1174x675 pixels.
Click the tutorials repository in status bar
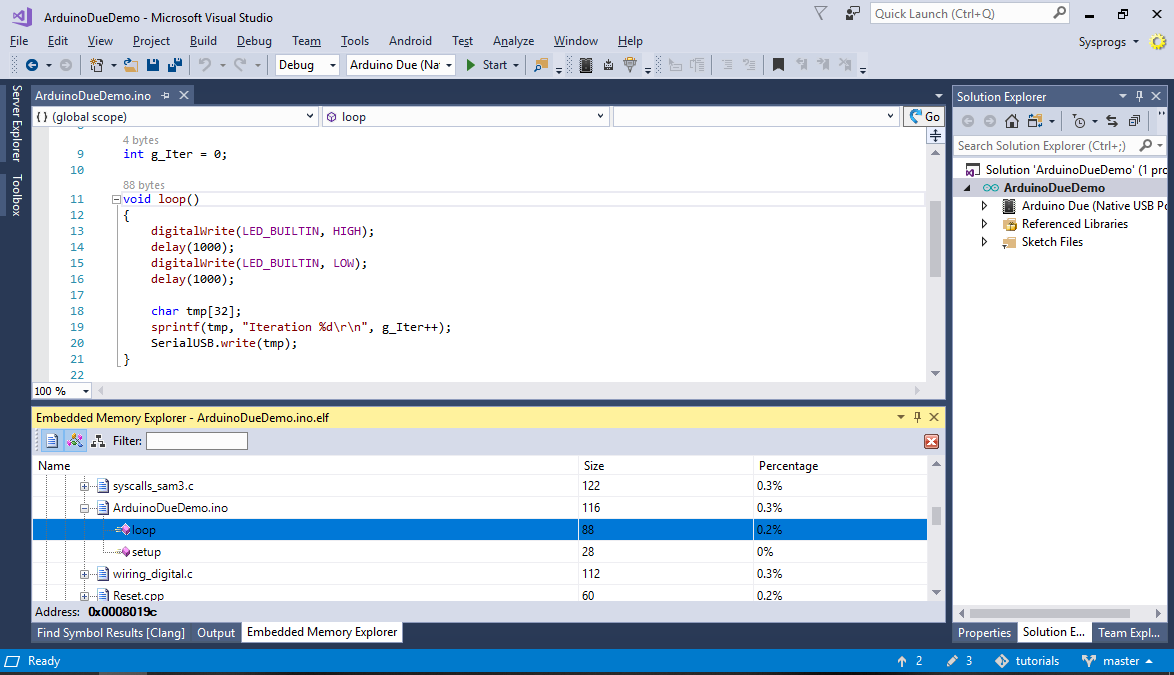point(1027,661)
